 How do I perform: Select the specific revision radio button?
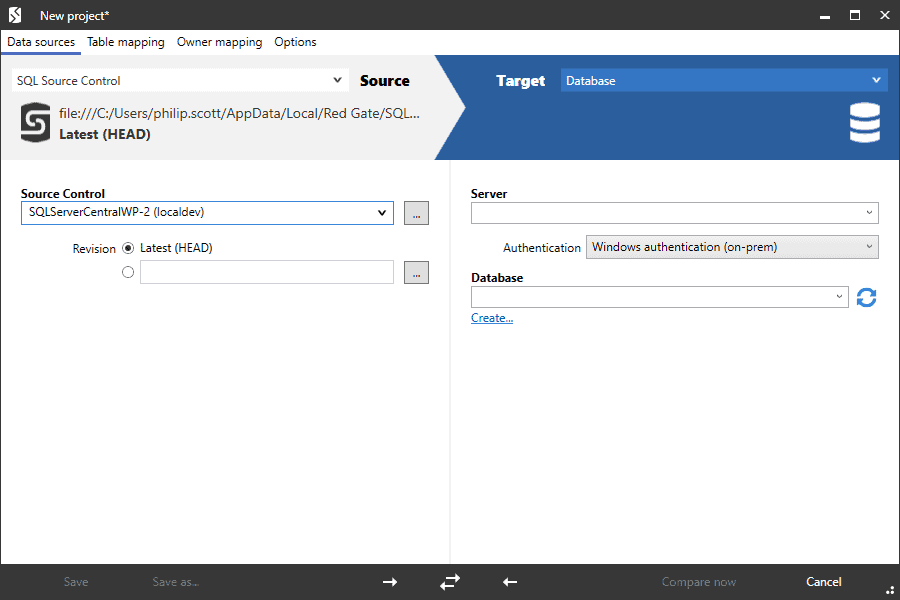tap(128, 272)
